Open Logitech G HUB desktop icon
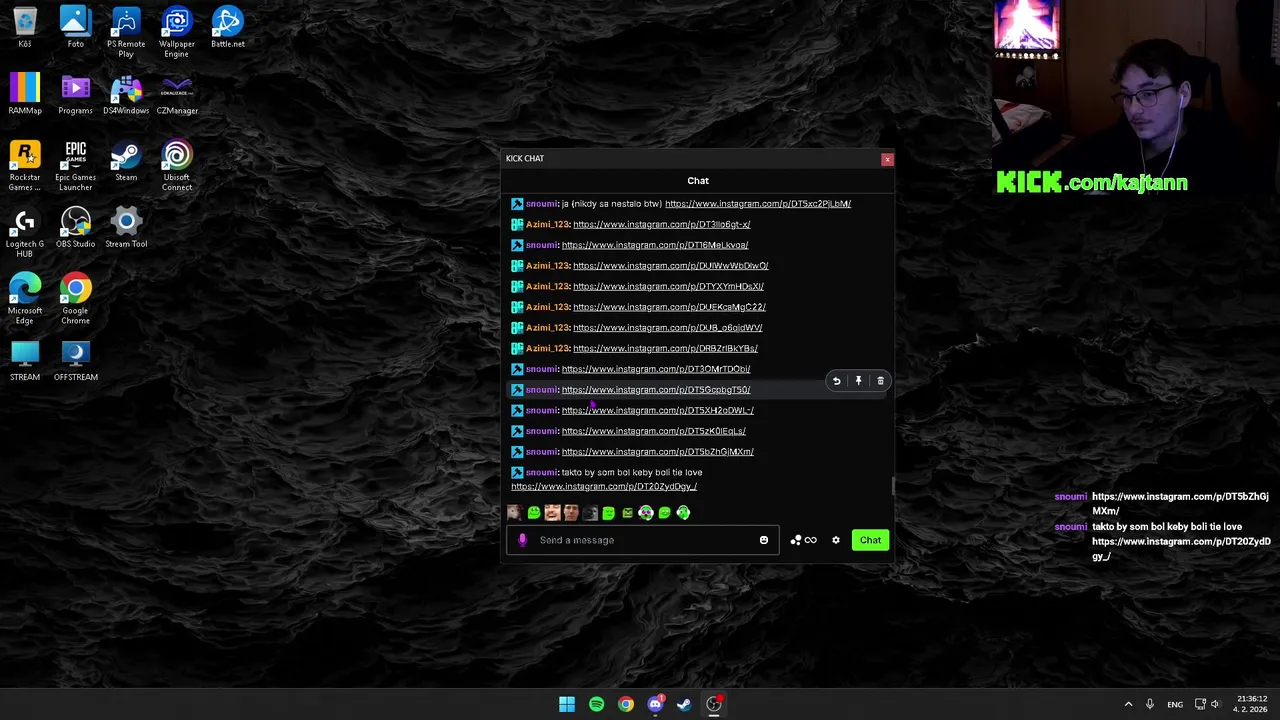The image size is (1280, 720). 25,233
